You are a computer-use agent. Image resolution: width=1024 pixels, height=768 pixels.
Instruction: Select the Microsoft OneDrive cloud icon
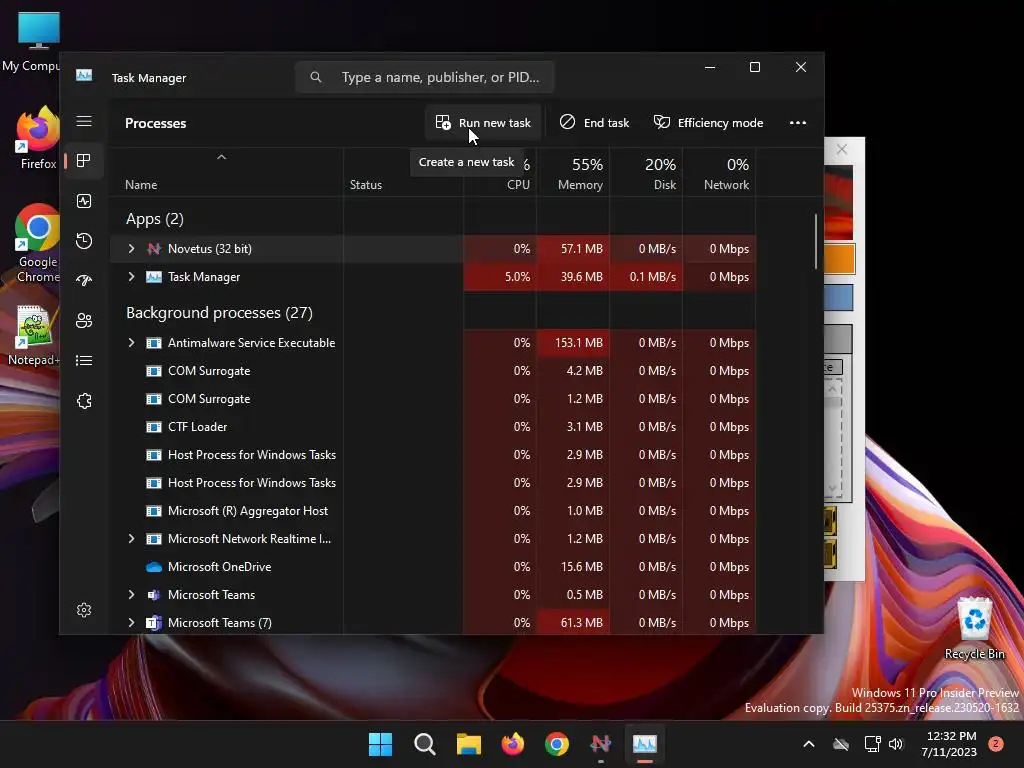[x=154, y=567]
